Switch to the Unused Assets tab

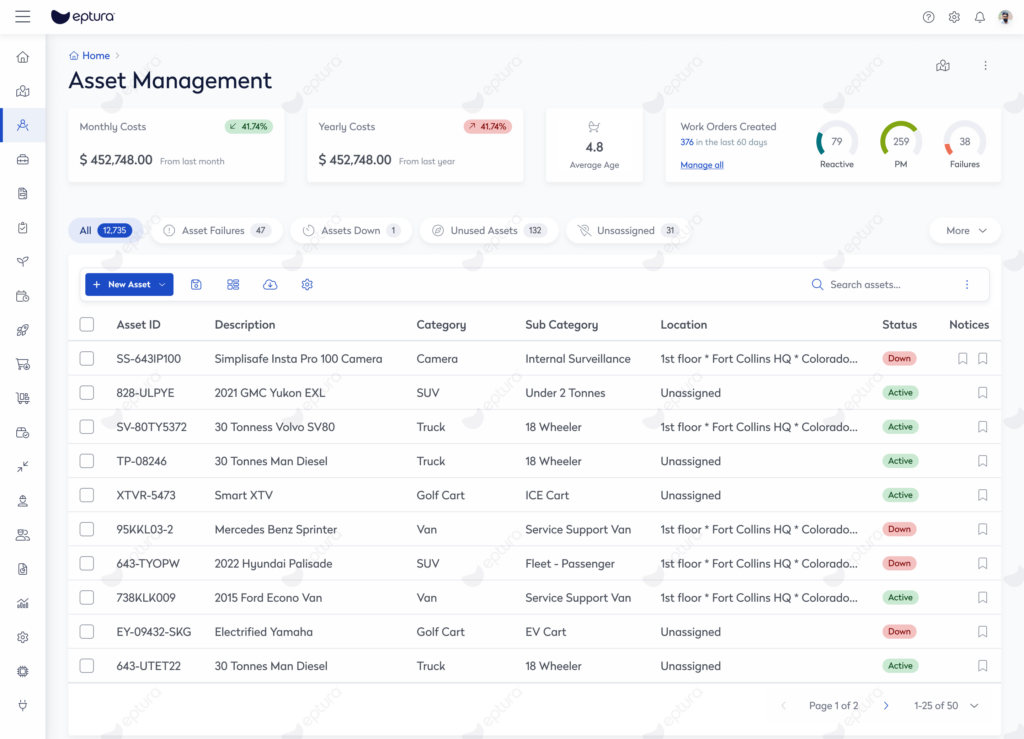tap(488, 231)
